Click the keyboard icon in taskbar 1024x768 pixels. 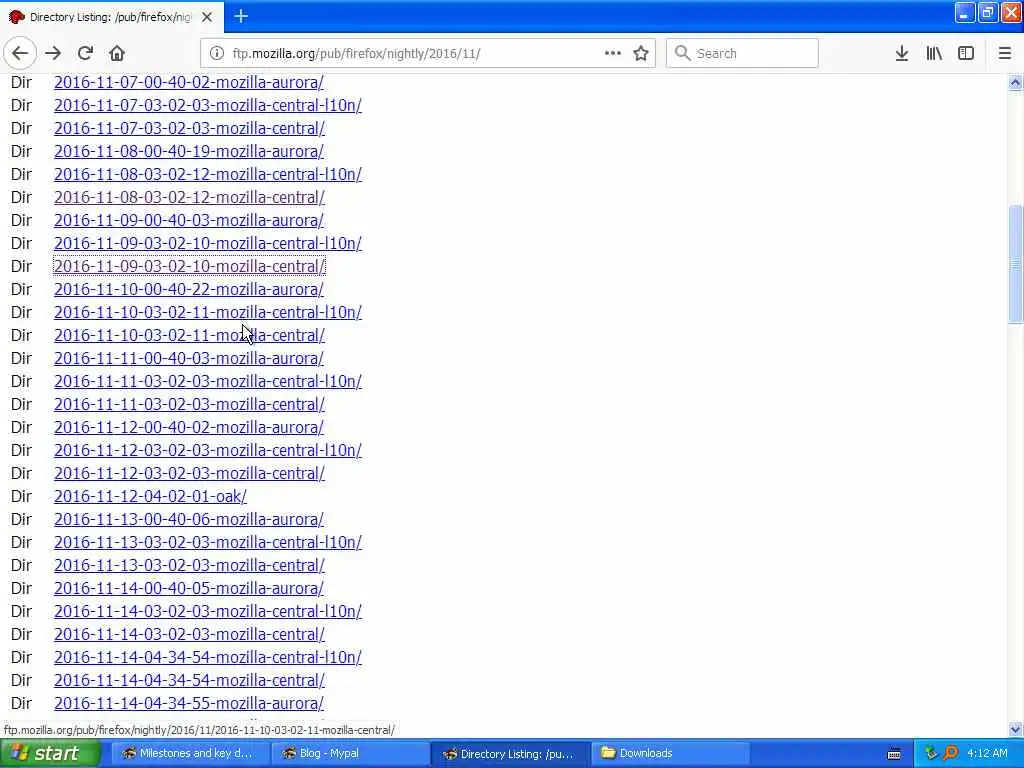tap(894, 754)
